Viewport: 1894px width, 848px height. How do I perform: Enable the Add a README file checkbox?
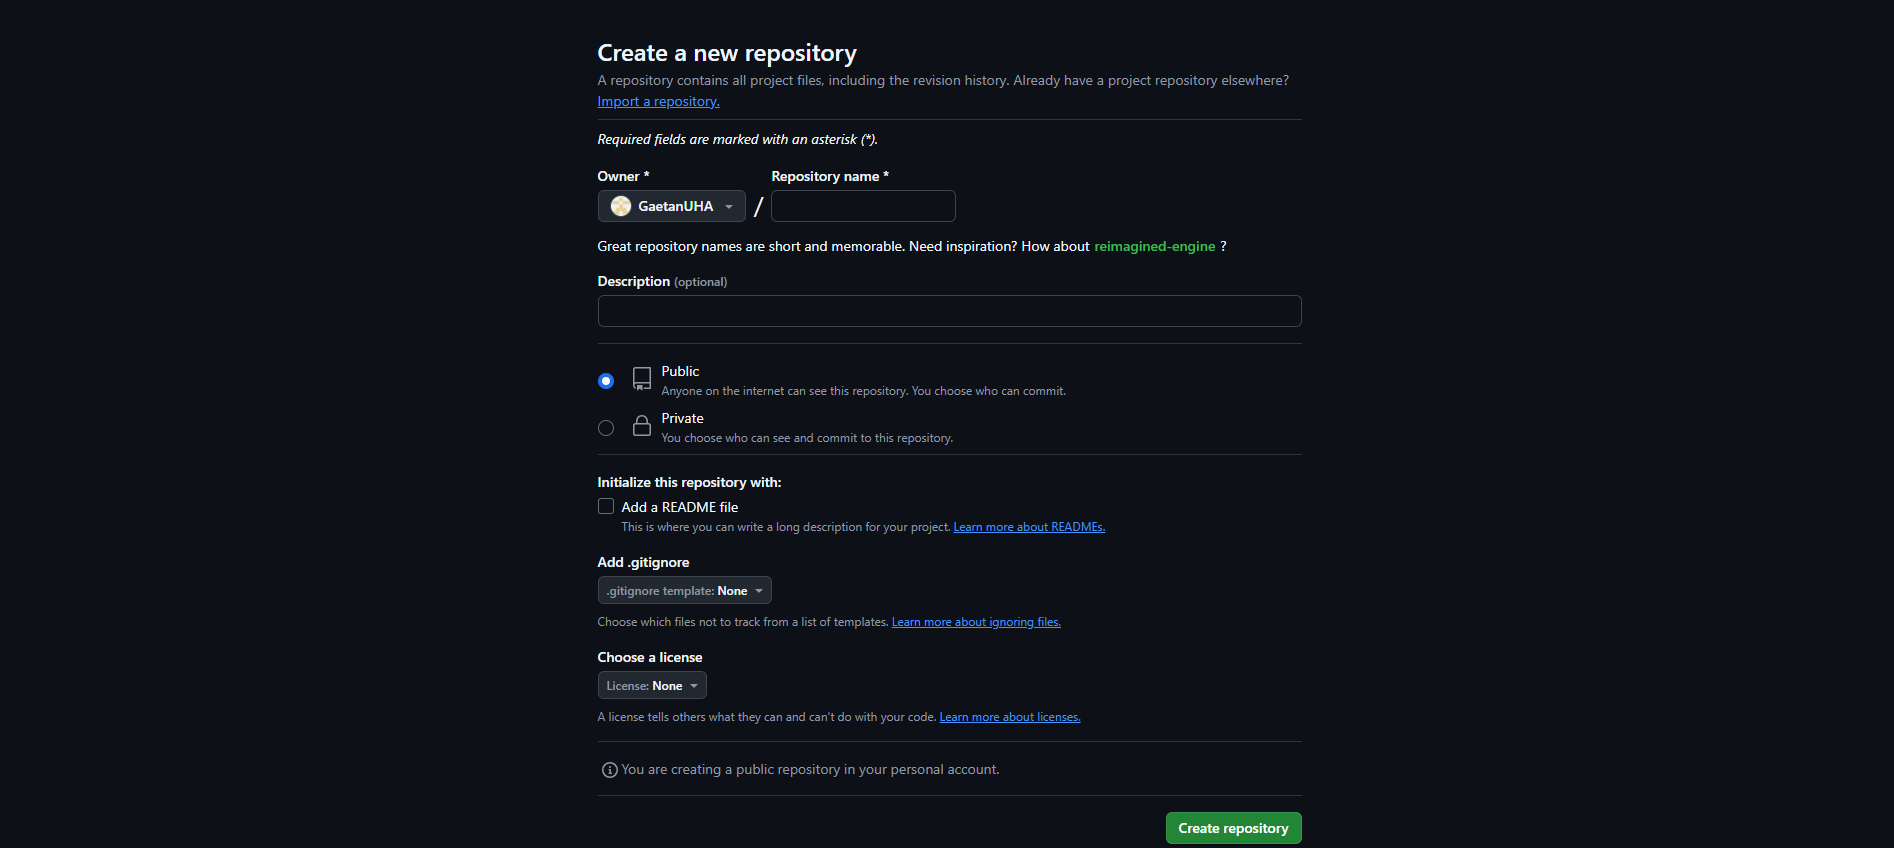pos(606,507)
